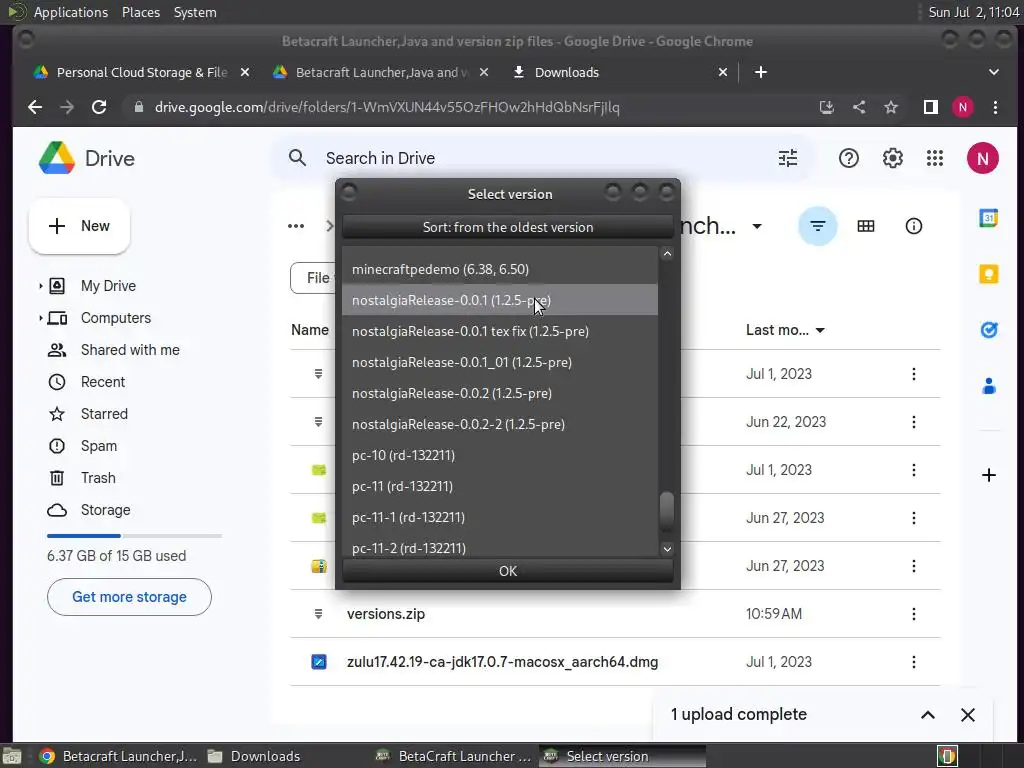Screen dimensions: 1024x768
Task: Open Google Tasks side panel icon
Action: [x=989, y=330]
